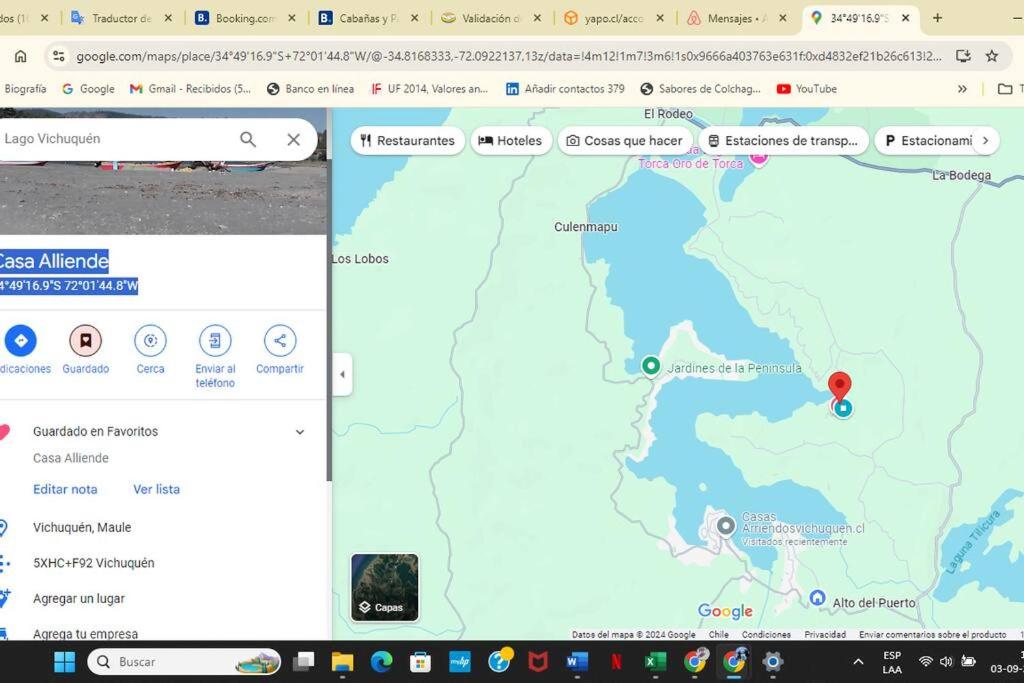Expand the Guardado en Favoritos chevron
The width and height of the screenshot is (1024, 683).
[300, 432]
